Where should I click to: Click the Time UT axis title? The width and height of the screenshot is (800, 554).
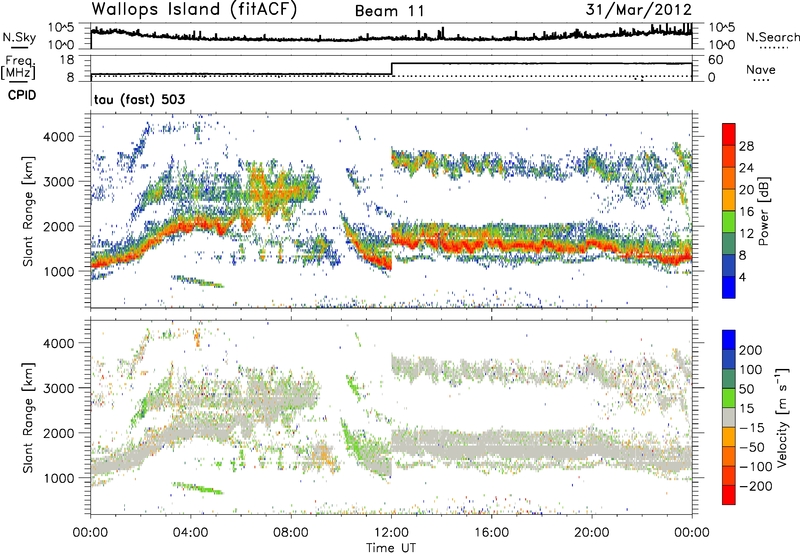(391, 547)
